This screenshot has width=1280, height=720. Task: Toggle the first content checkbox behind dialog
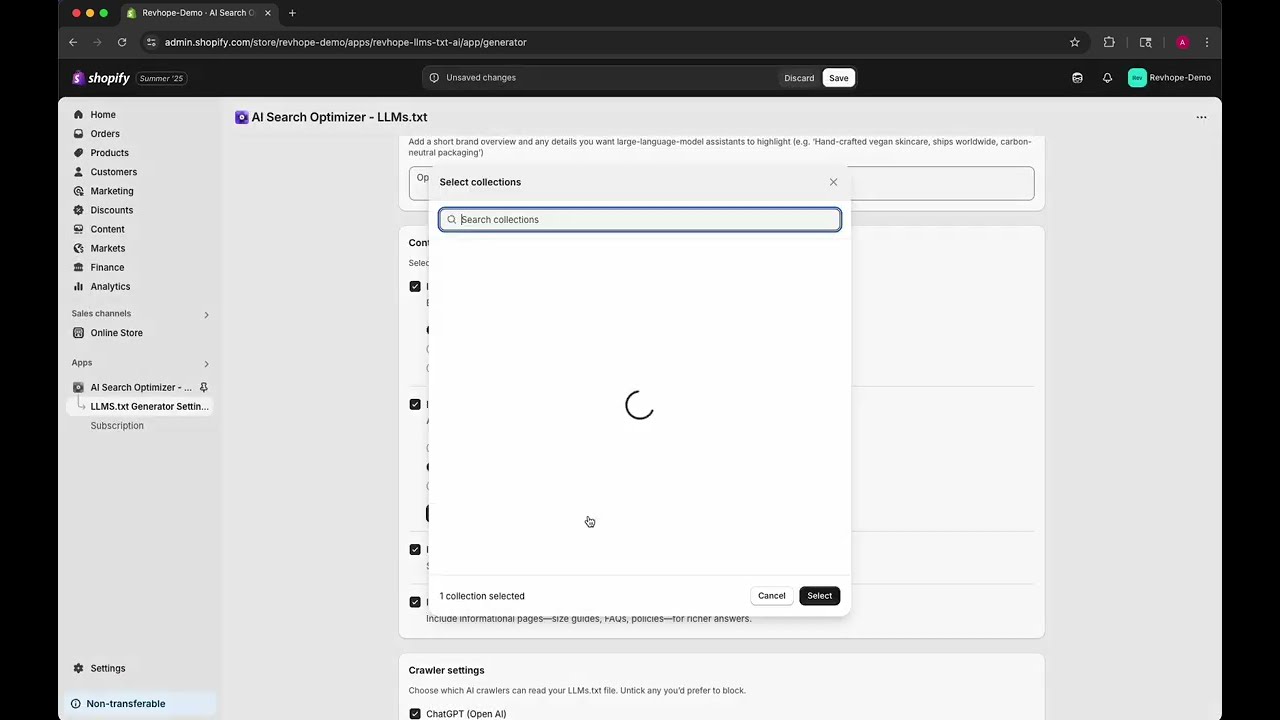pyautogui.click(x=415, y=286)
